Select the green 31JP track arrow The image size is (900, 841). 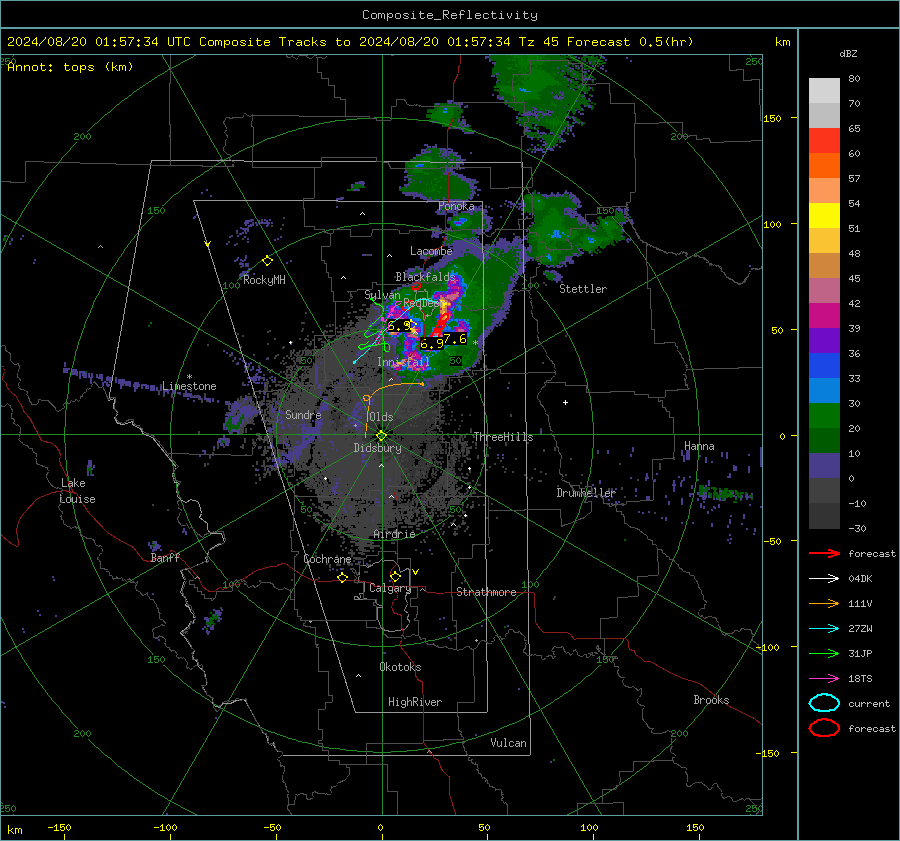(824, 653)
